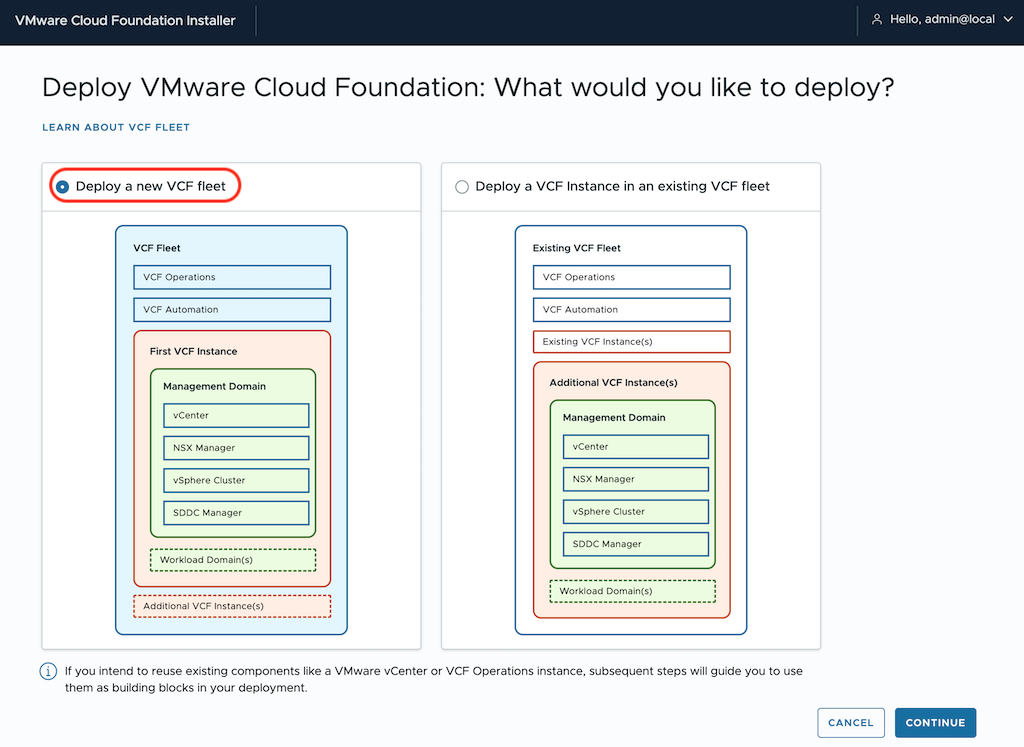
Task: Click vCenter box under Additional VCF Instance(s)
Action: click(x=635, y=447)
